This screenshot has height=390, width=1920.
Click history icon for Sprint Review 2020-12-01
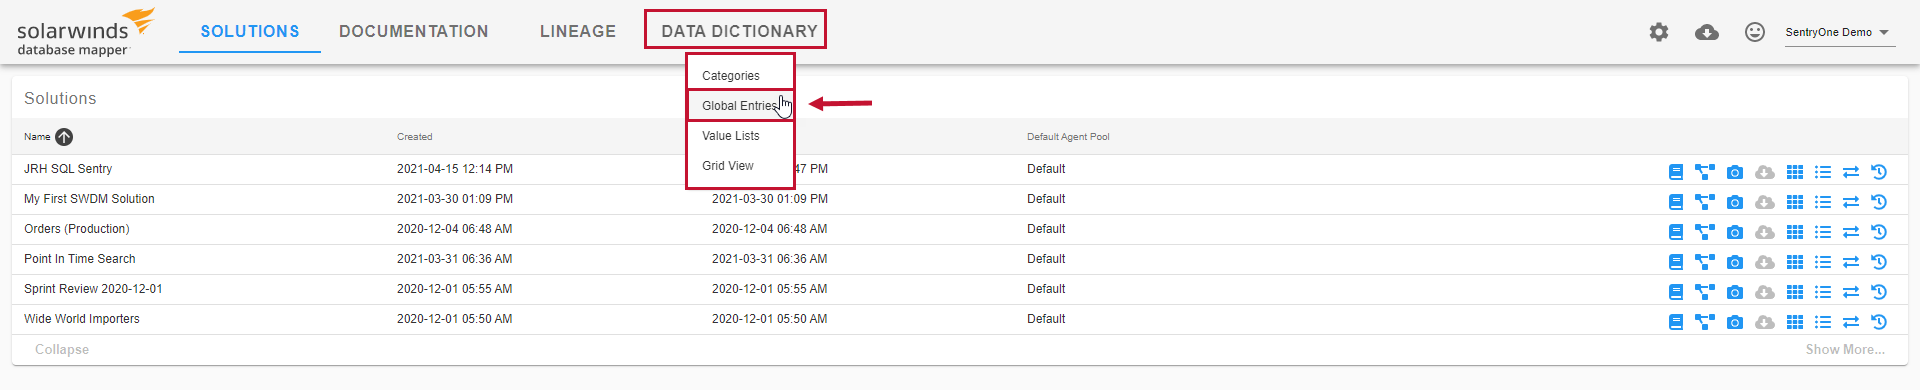pos(1879,292)
